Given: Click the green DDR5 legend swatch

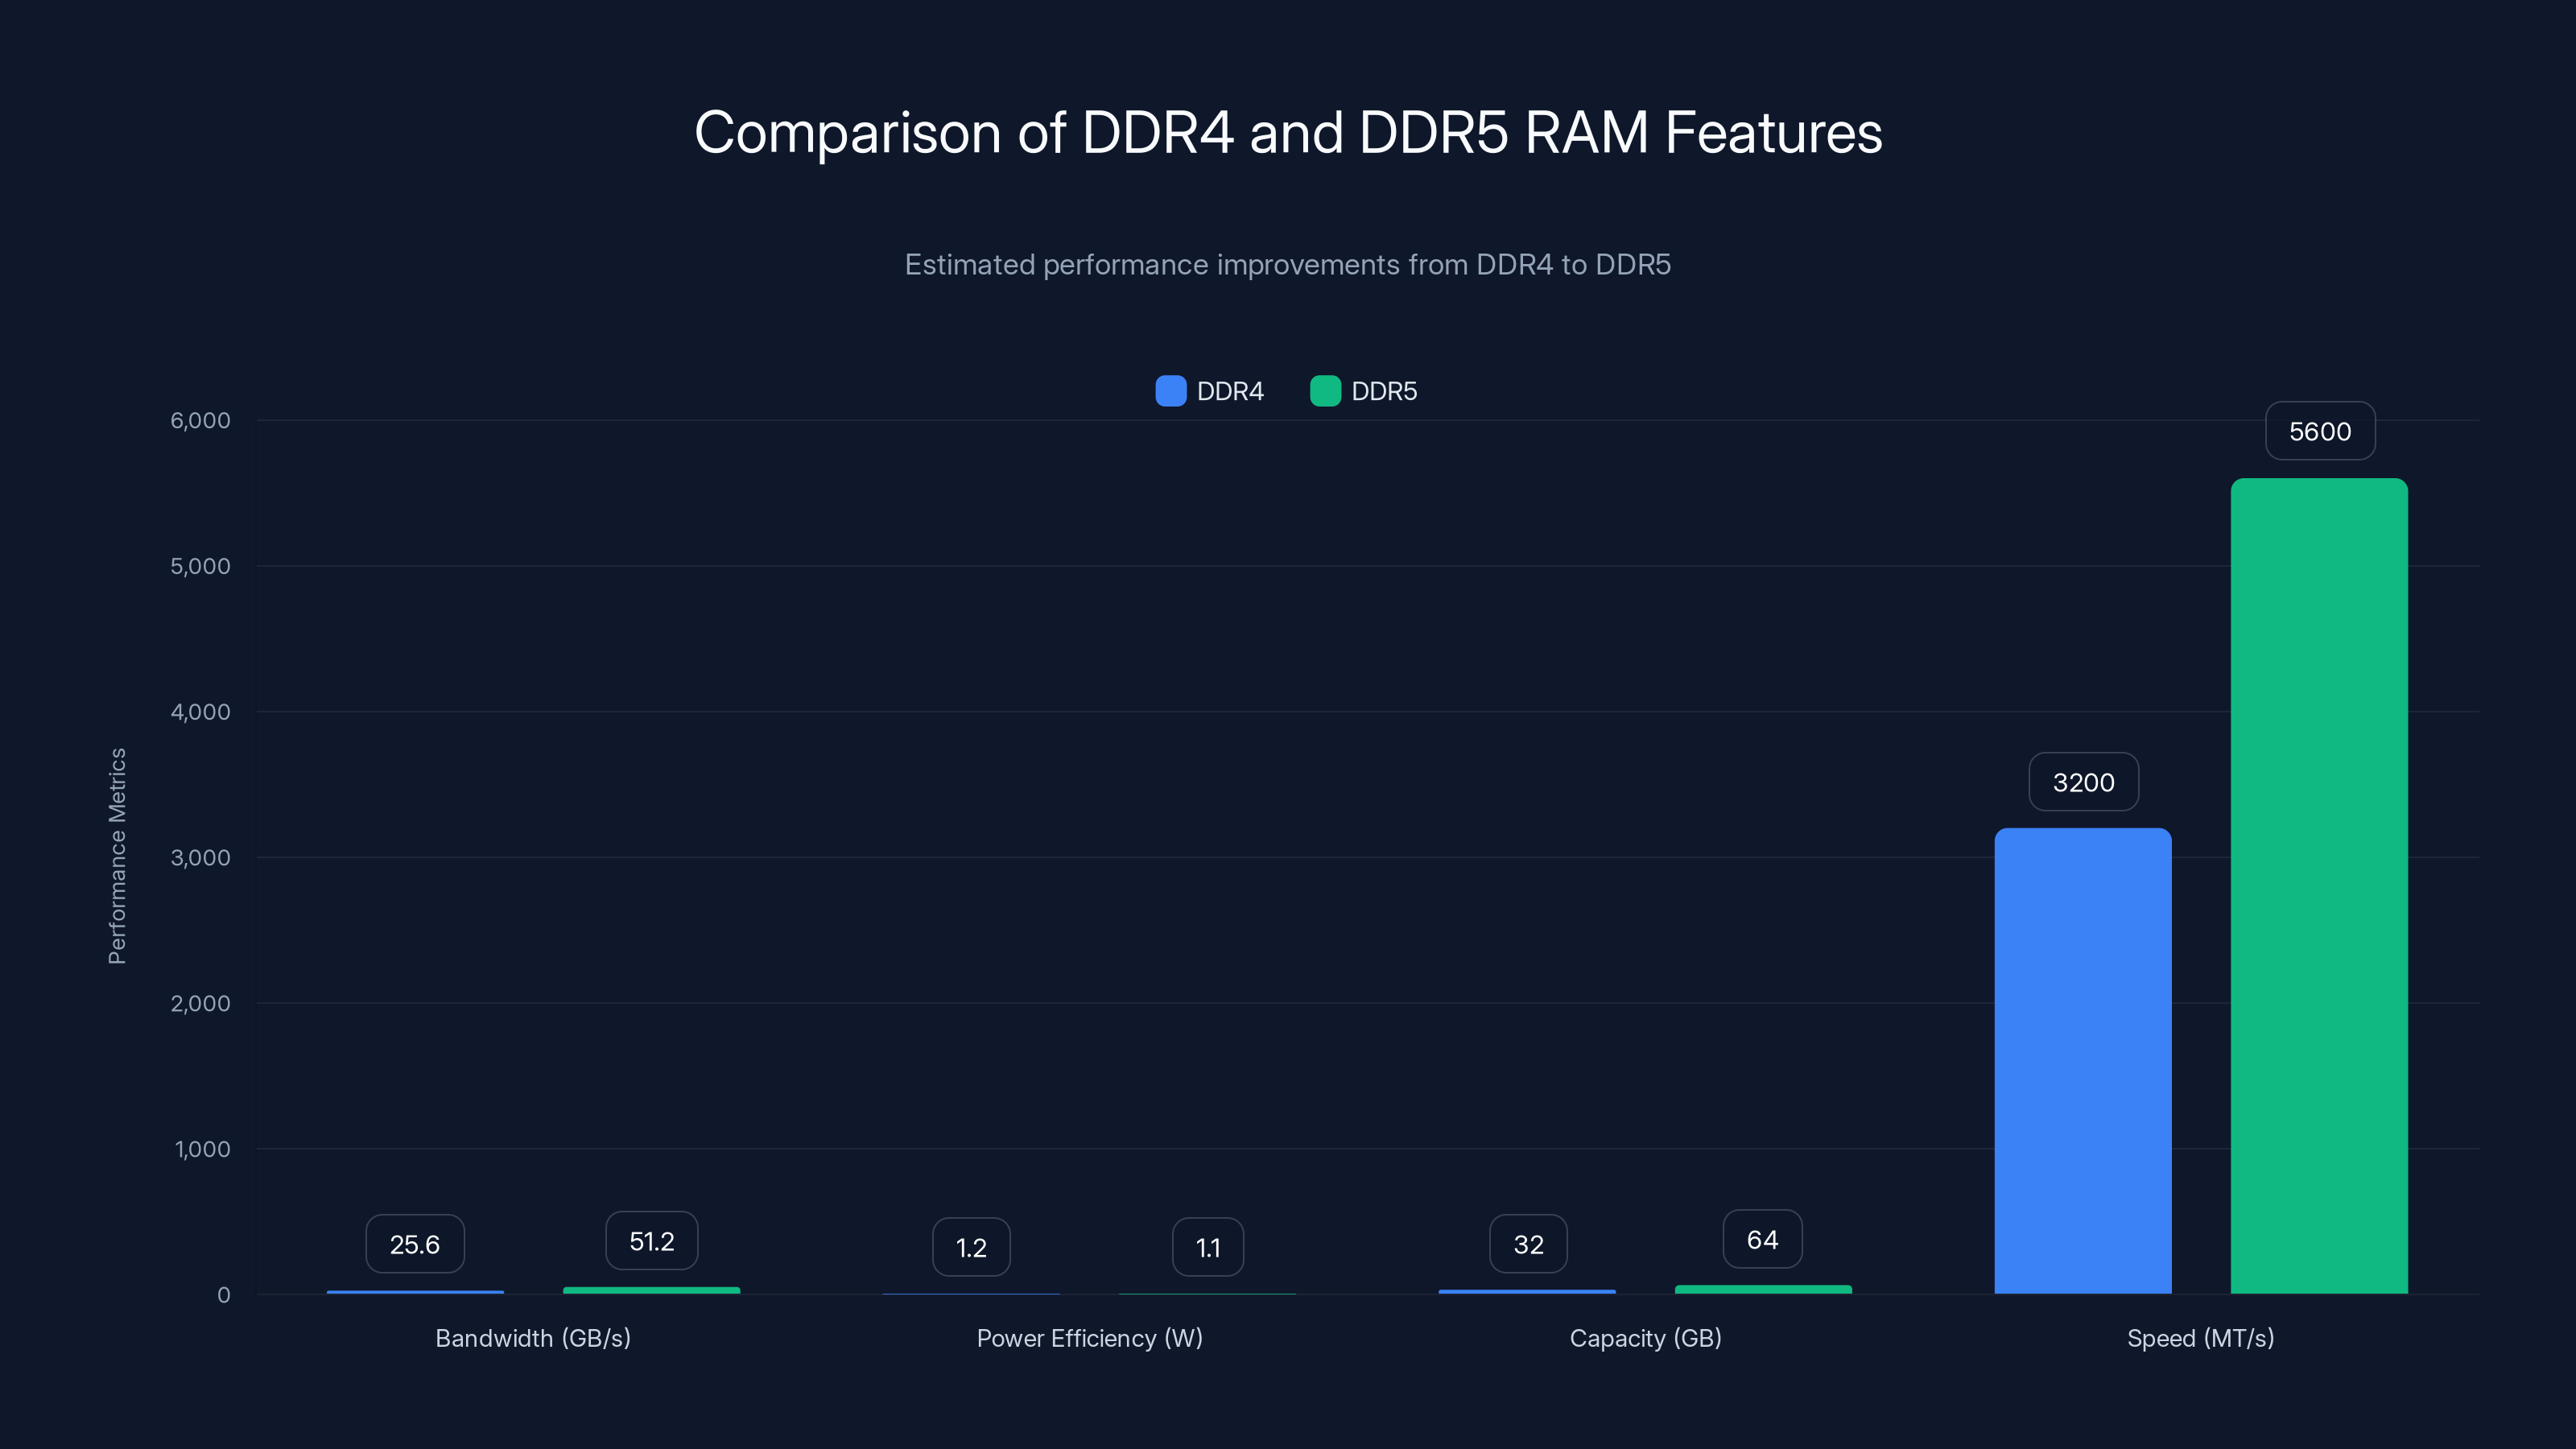Looking at the screenshot, I should tap(1326, 391).
